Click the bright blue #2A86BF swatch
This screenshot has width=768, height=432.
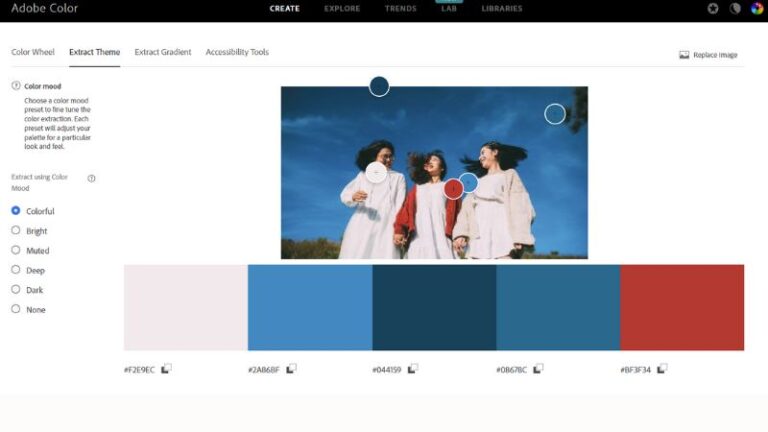[310, 308]
